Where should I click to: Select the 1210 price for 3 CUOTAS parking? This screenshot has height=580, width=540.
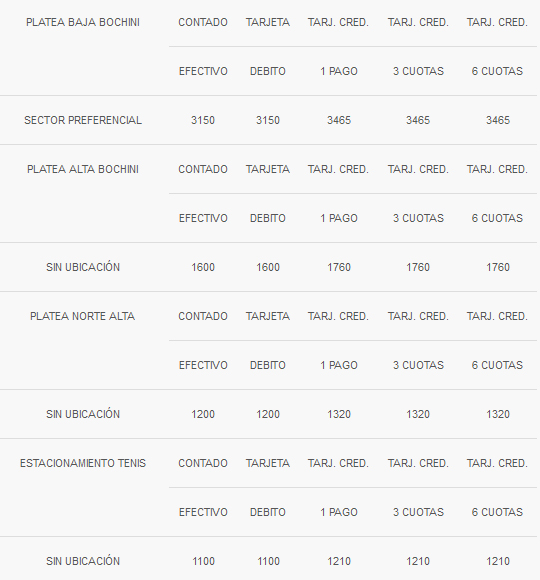click(x=418, y=561)
